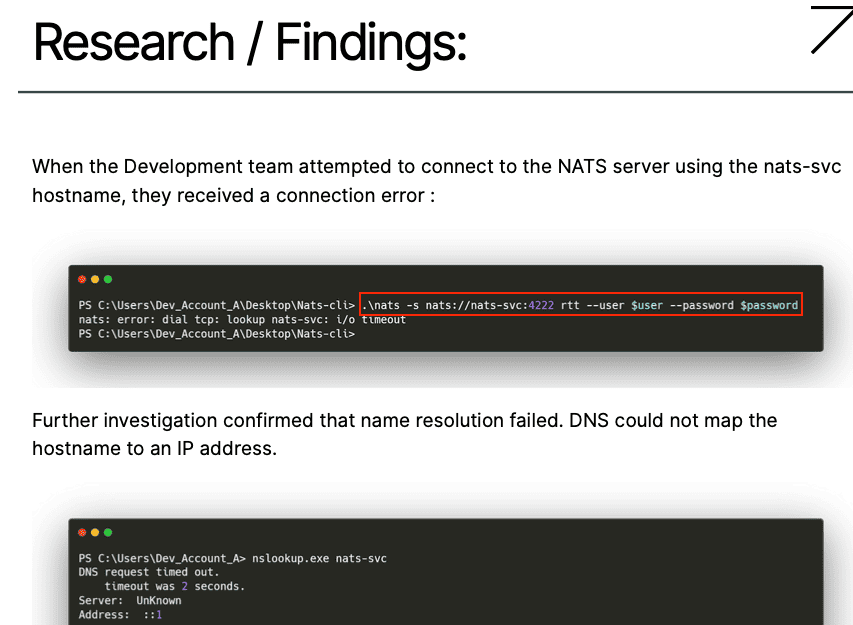Click the "Address: ::1" output line
The height and width of the screenshot is (625, 853).
120,614
